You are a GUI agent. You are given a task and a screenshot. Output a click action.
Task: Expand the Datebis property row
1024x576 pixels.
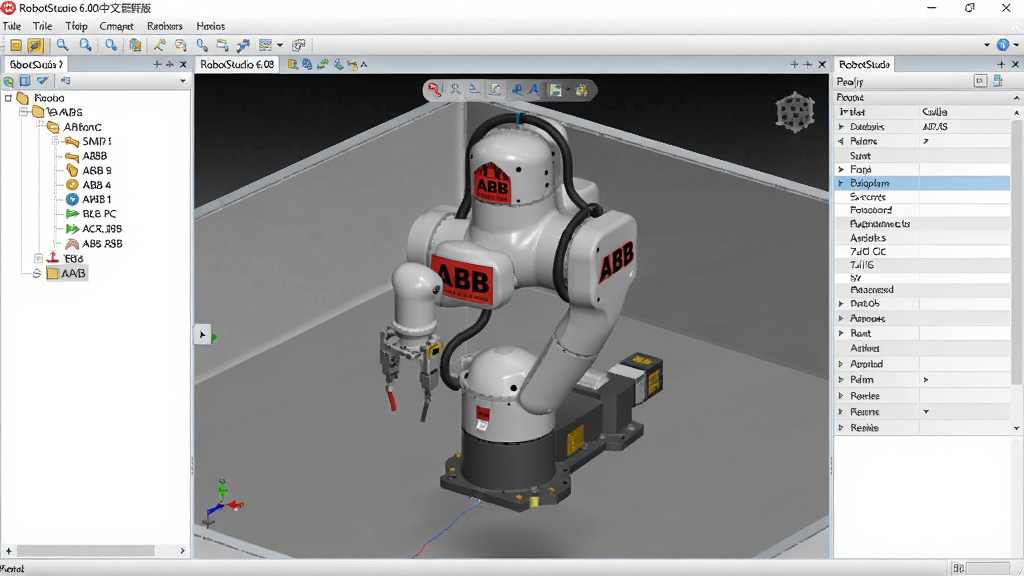841,127
